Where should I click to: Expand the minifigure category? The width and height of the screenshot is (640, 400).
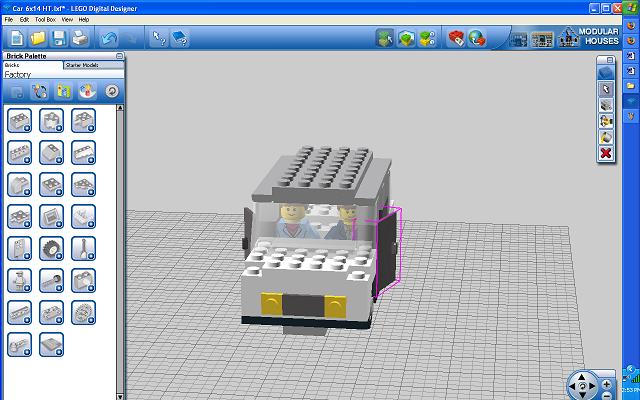(x=19, y=281)
